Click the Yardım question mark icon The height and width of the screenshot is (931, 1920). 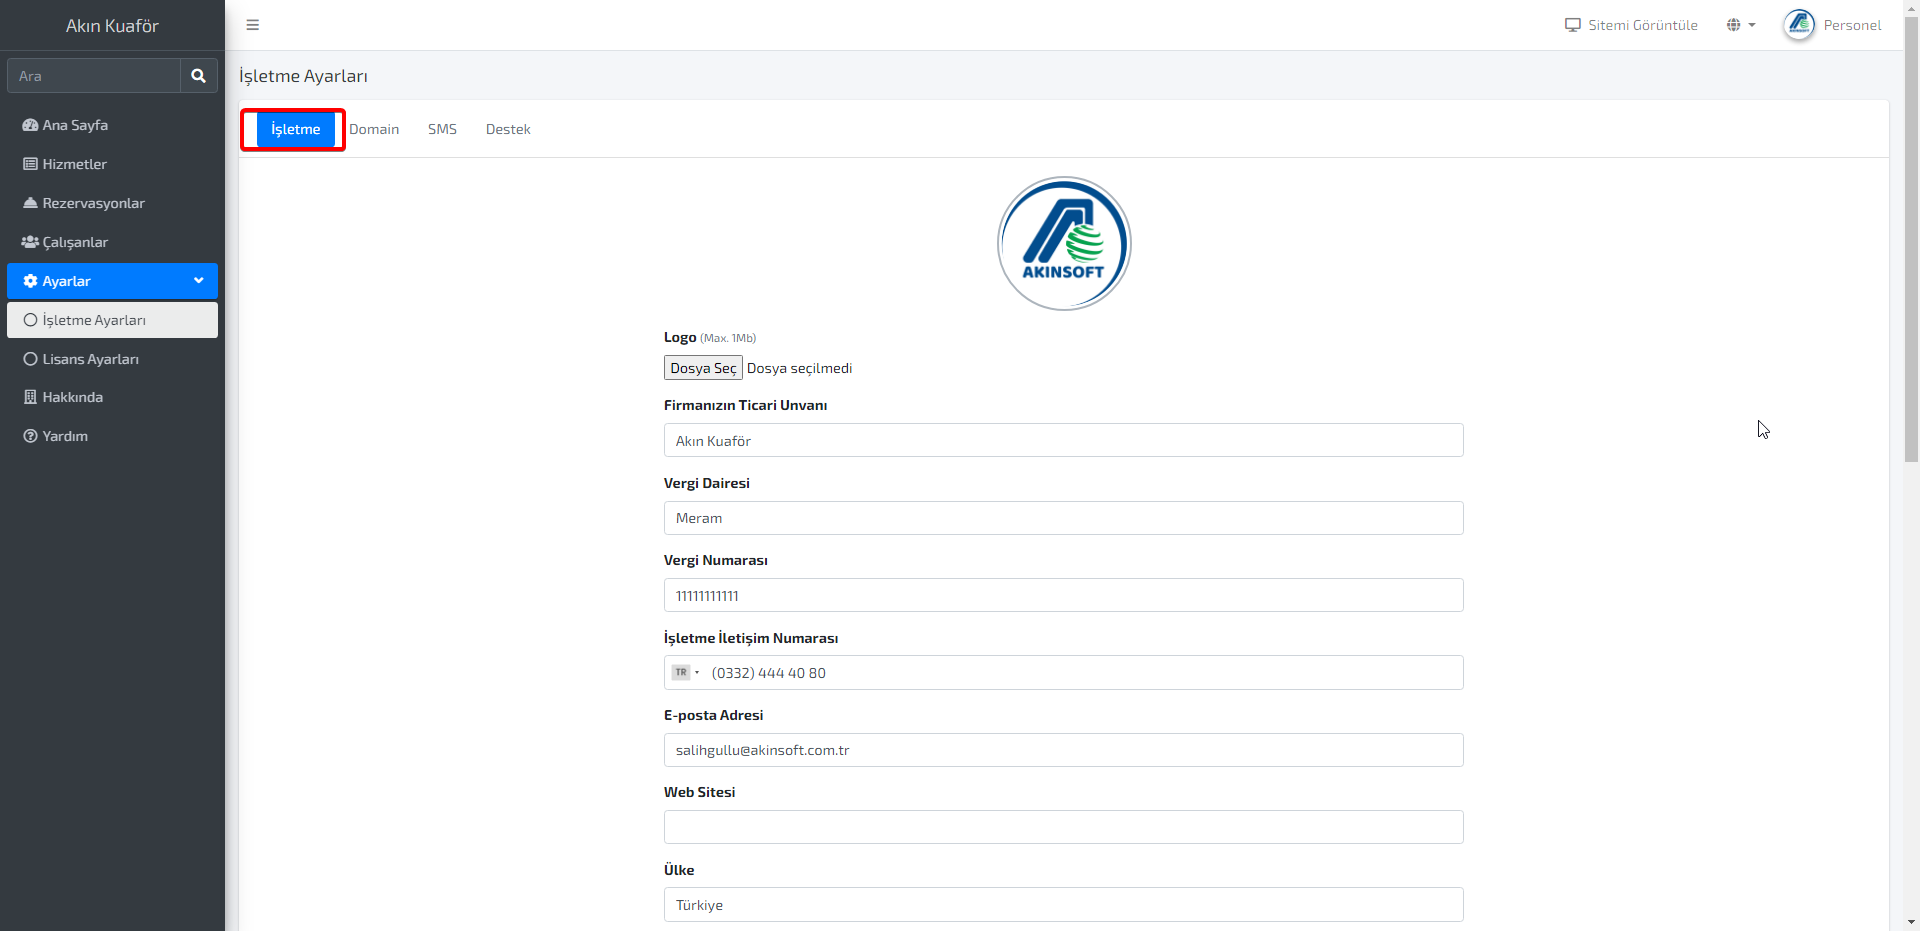30,436
